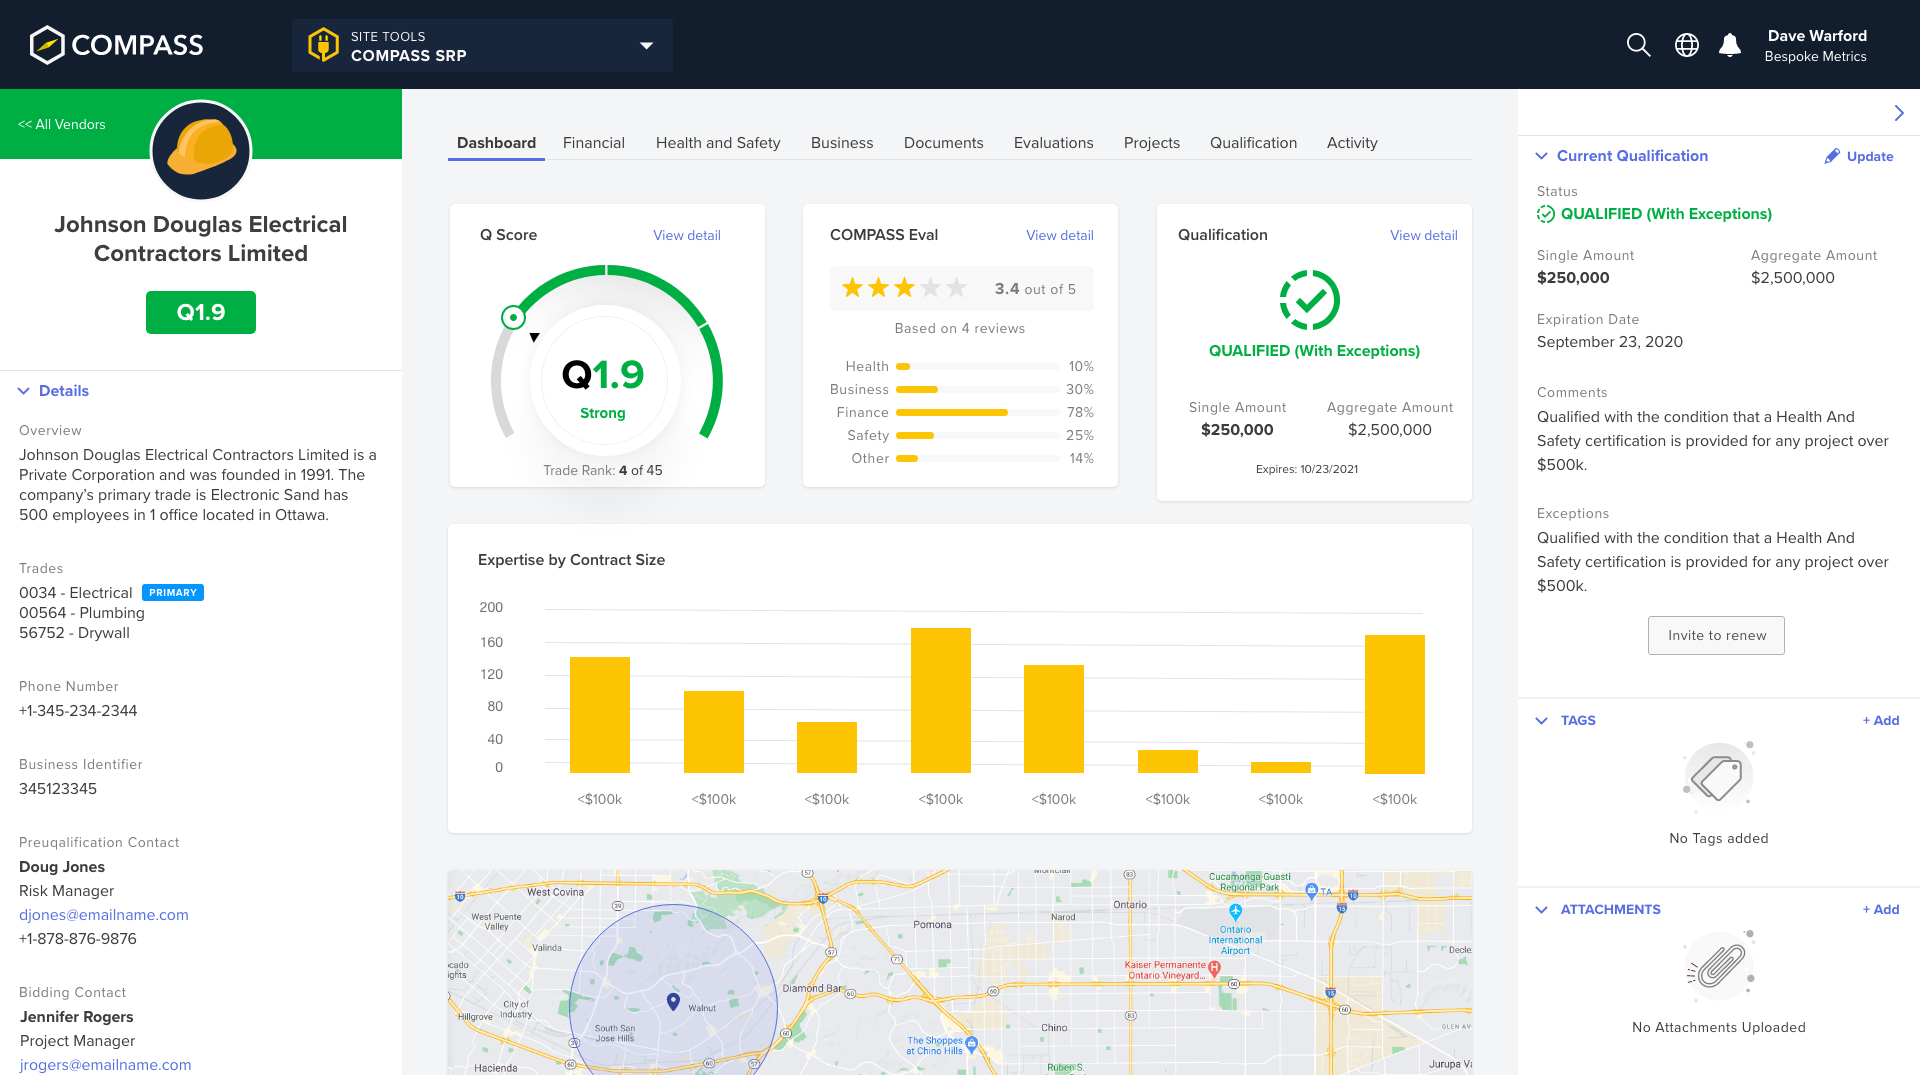View detail for Q Score
Viewport: 1920px width, 1075px height.
687,235
